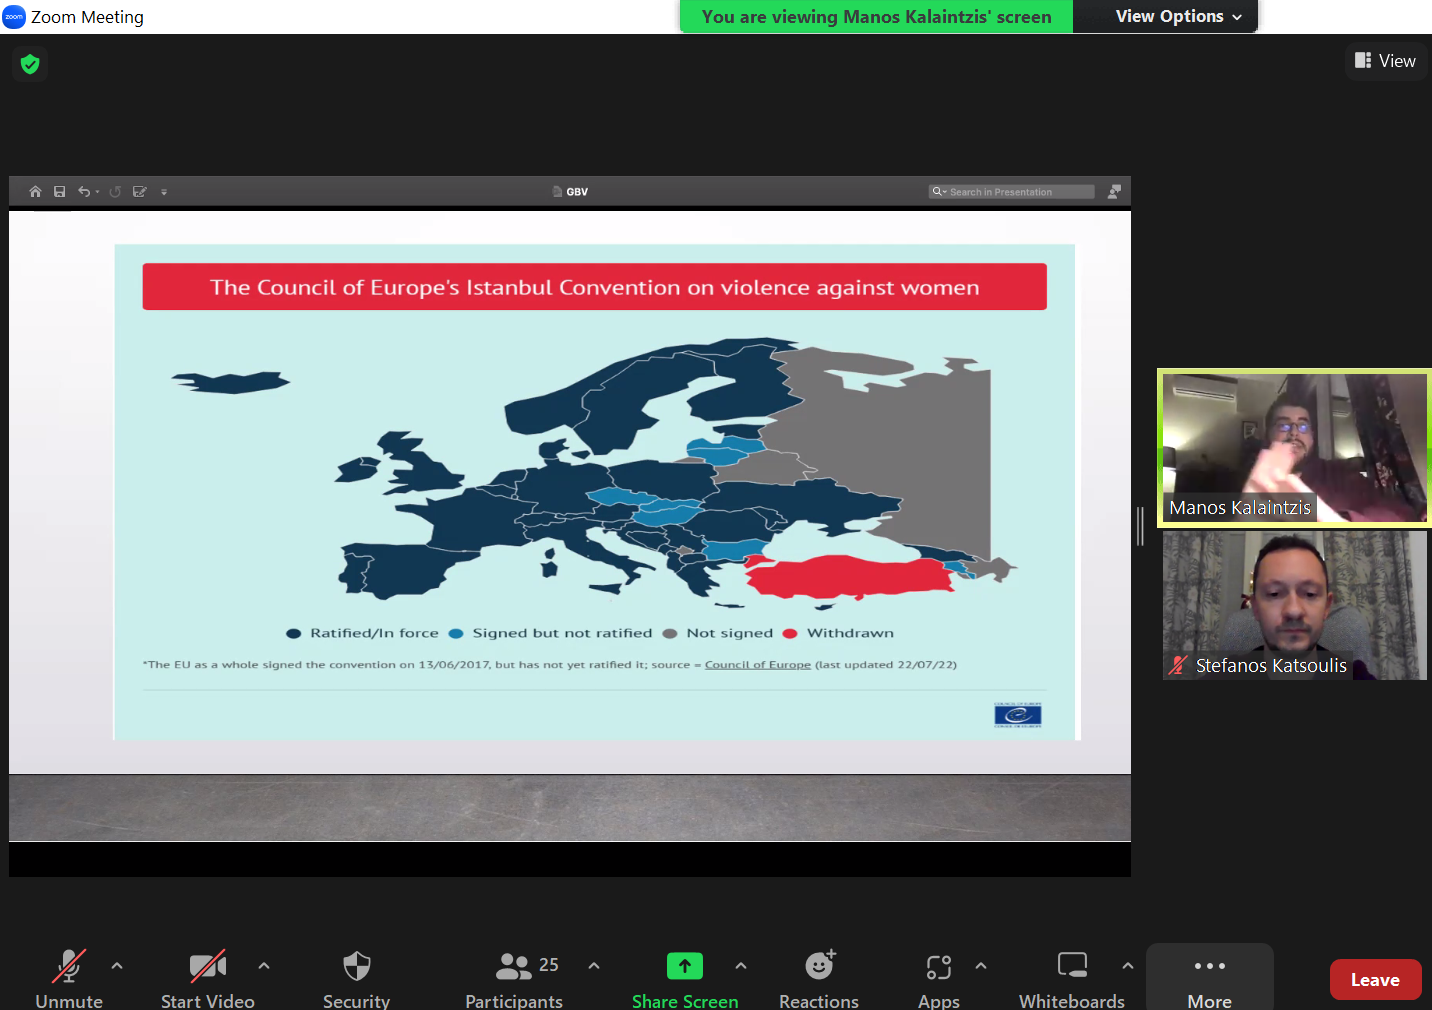This screenshot has height=1010, width=1432.
Task: Click undo icon in shared presentation toolbar
Action: [84, 191]
